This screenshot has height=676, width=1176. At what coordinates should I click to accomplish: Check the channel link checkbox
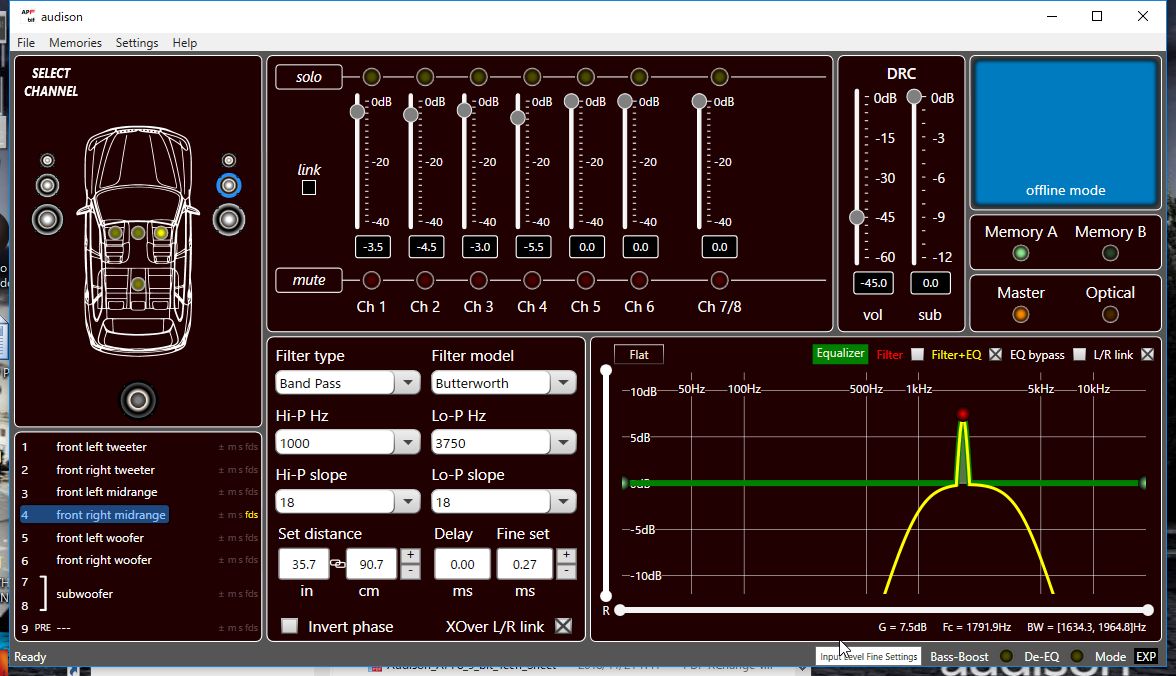[x=309, y=188]
